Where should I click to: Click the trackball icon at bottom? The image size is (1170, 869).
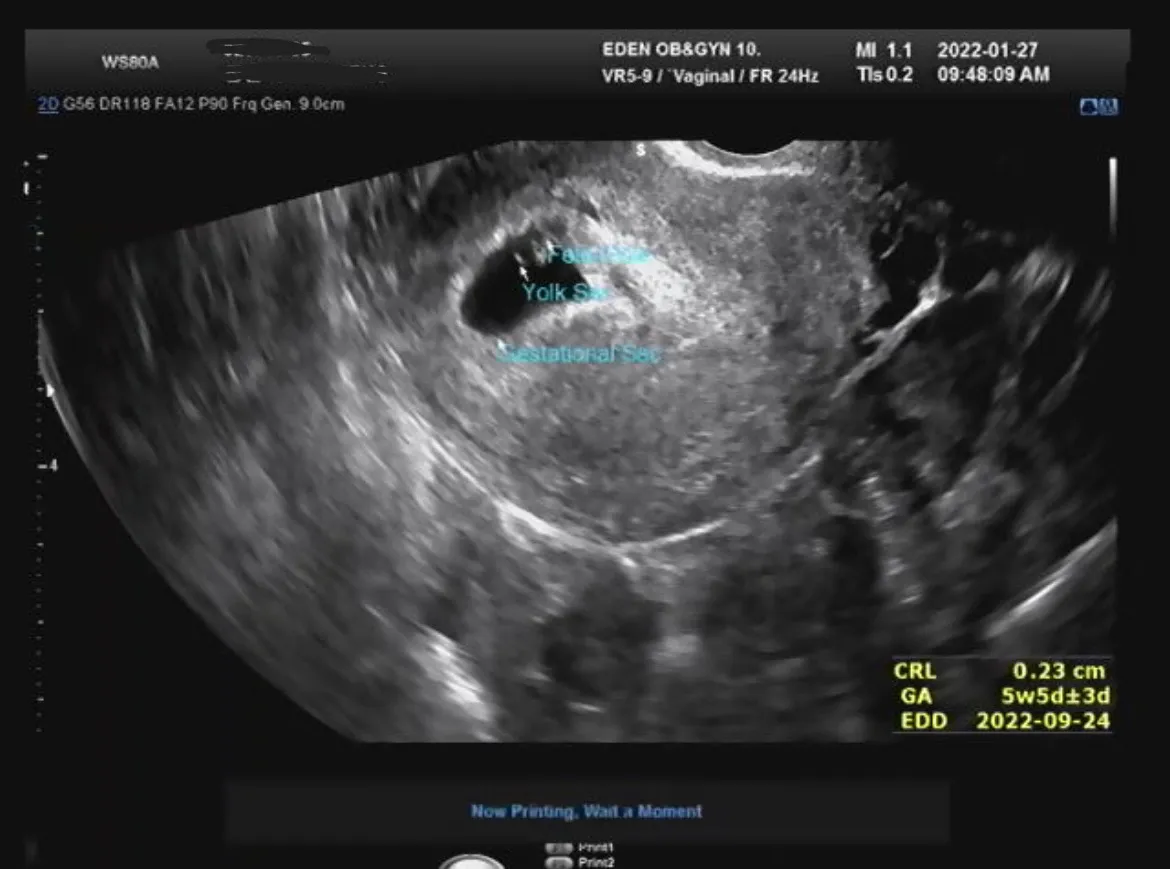470,863
